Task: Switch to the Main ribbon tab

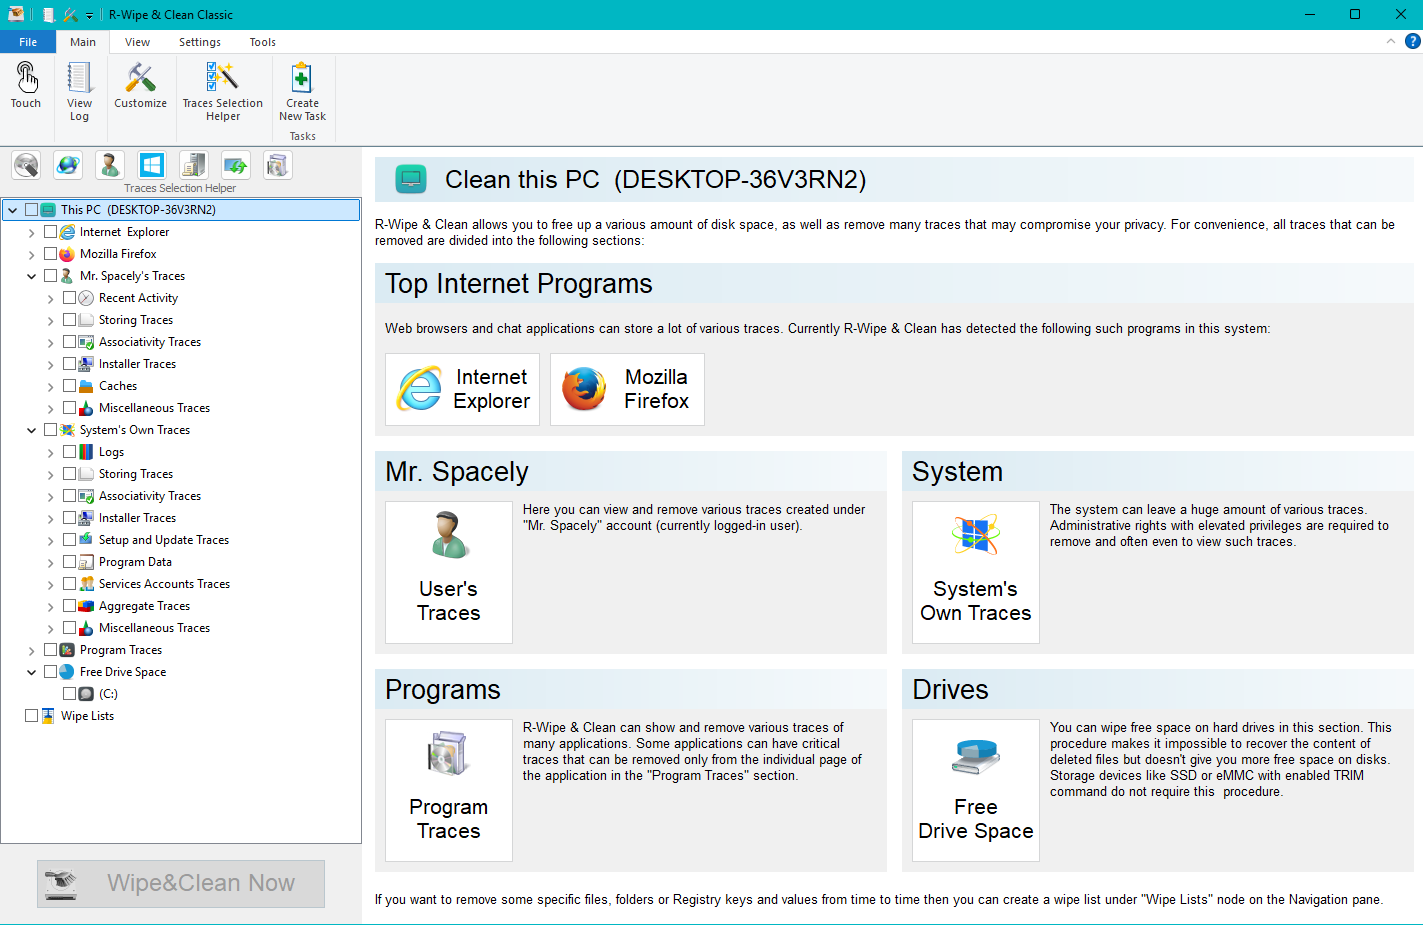Action: pos(83,42)
